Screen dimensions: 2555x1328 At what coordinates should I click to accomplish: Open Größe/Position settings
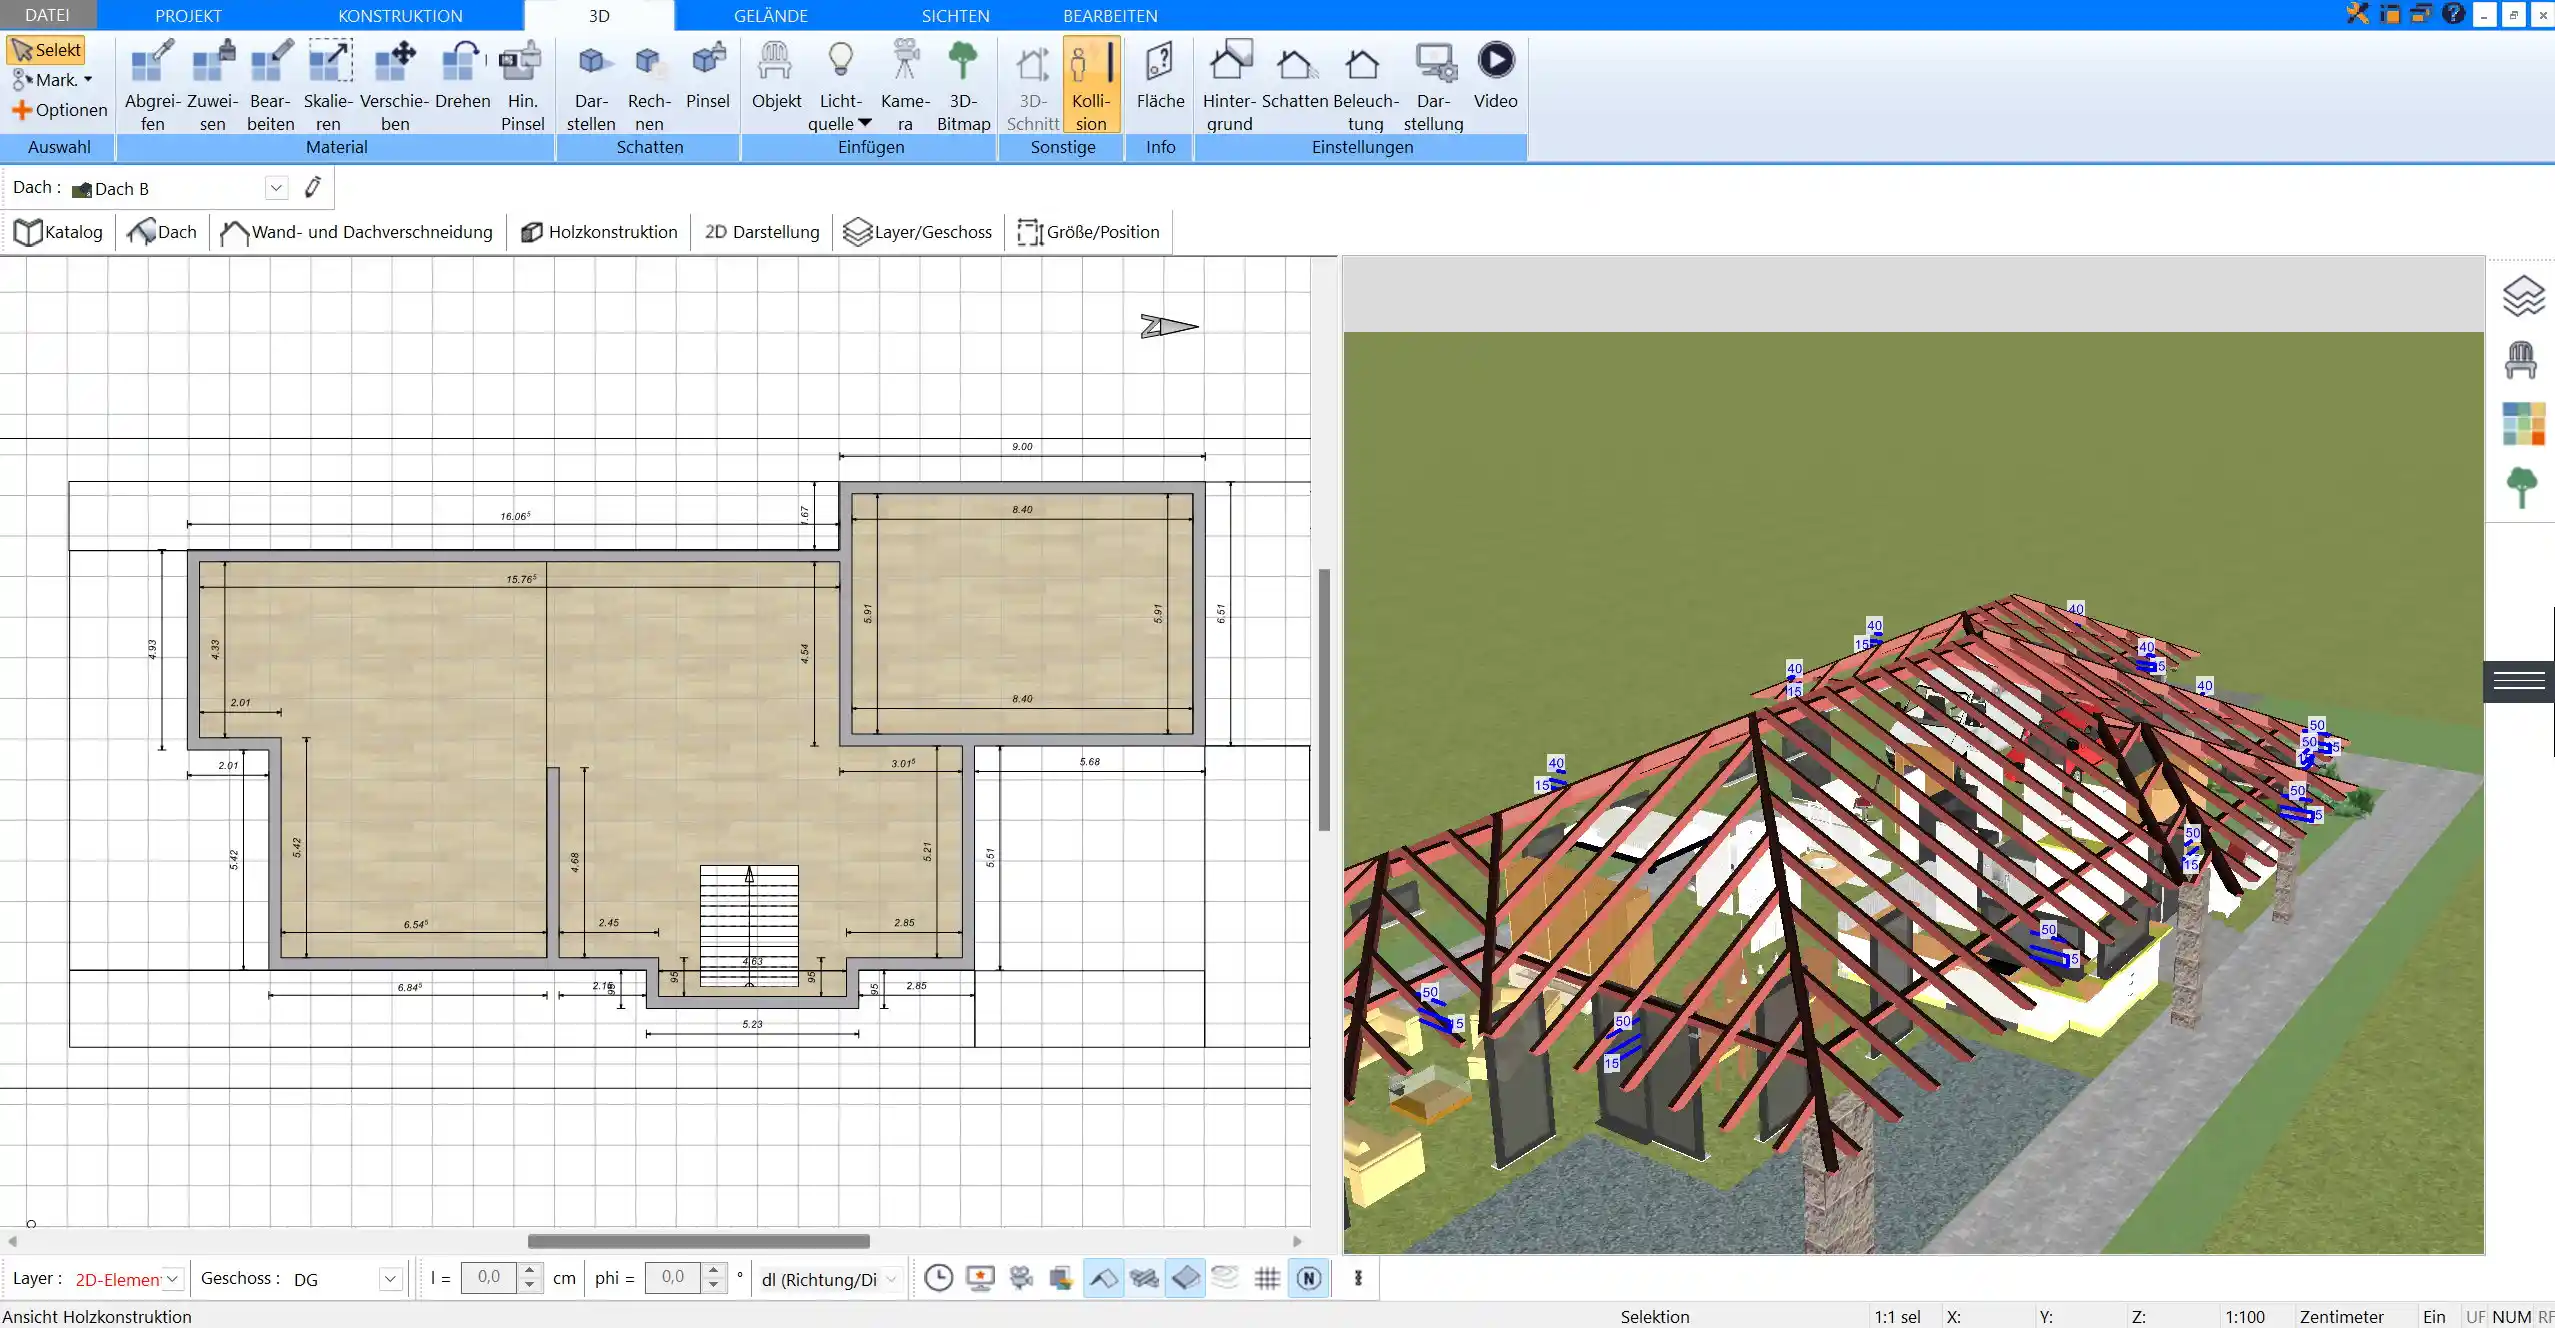(x=1089, y=232)
